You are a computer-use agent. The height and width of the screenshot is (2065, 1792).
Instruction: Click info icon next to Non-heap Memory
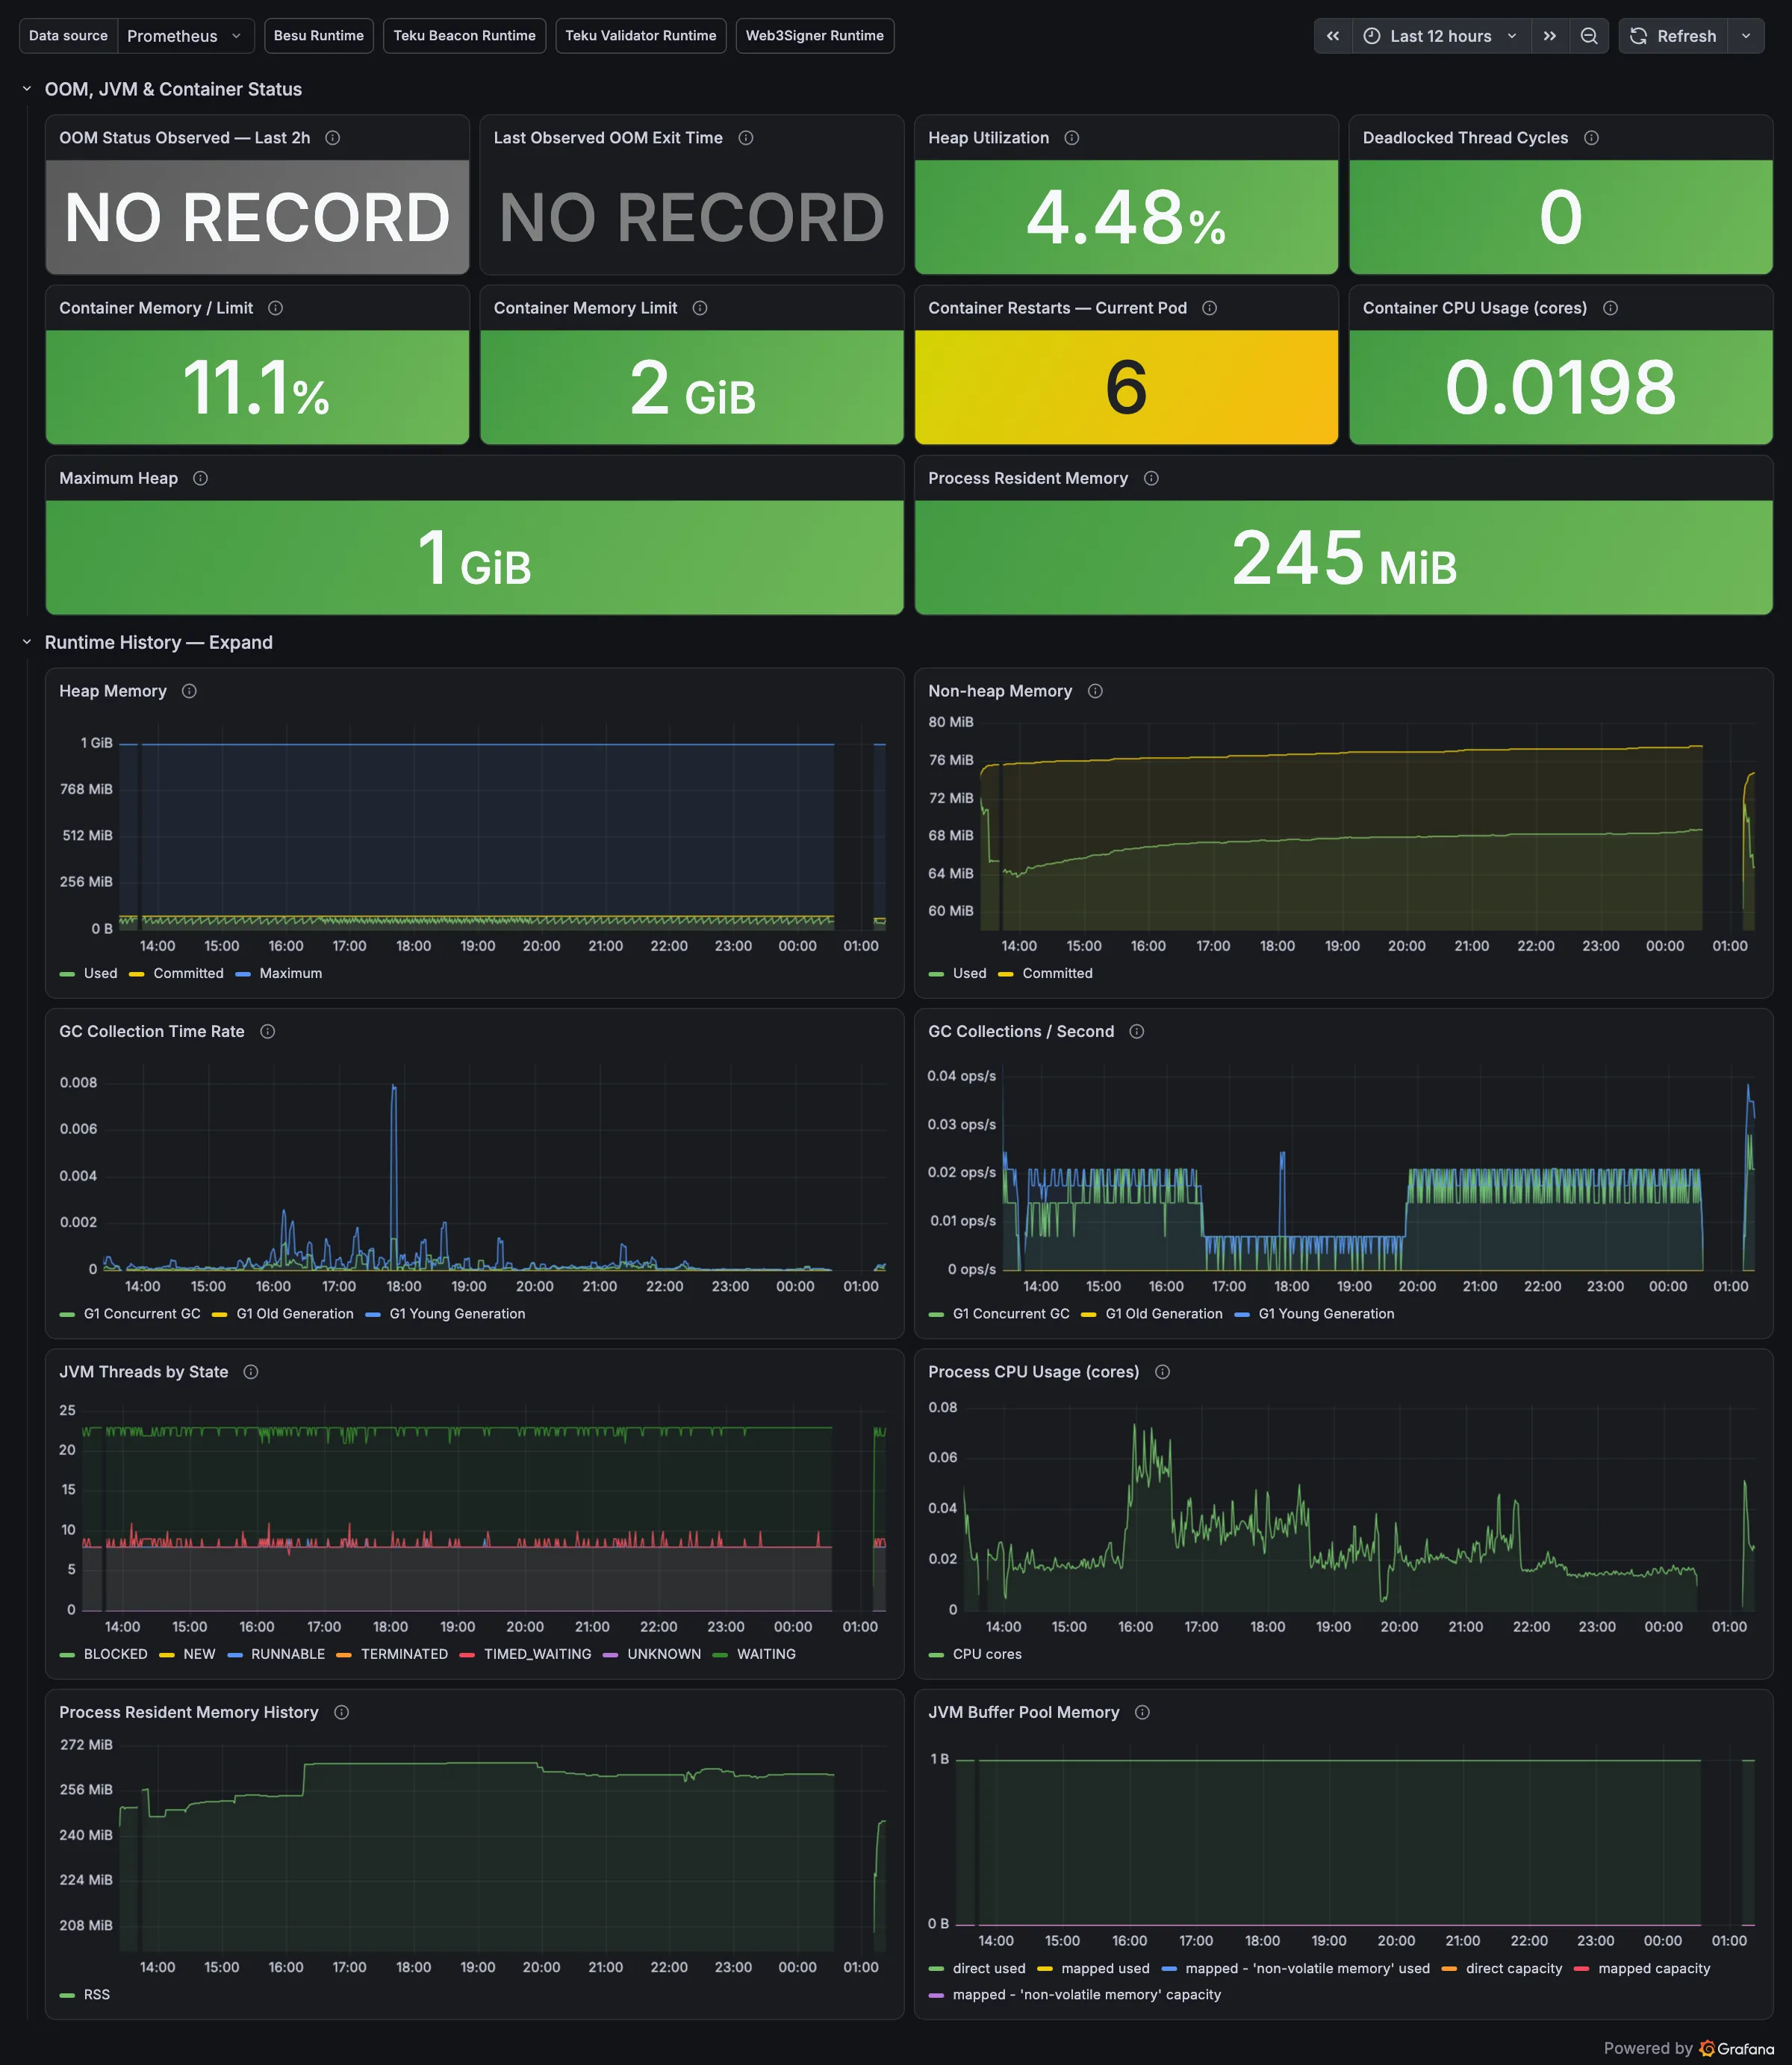click(1095, 691)
